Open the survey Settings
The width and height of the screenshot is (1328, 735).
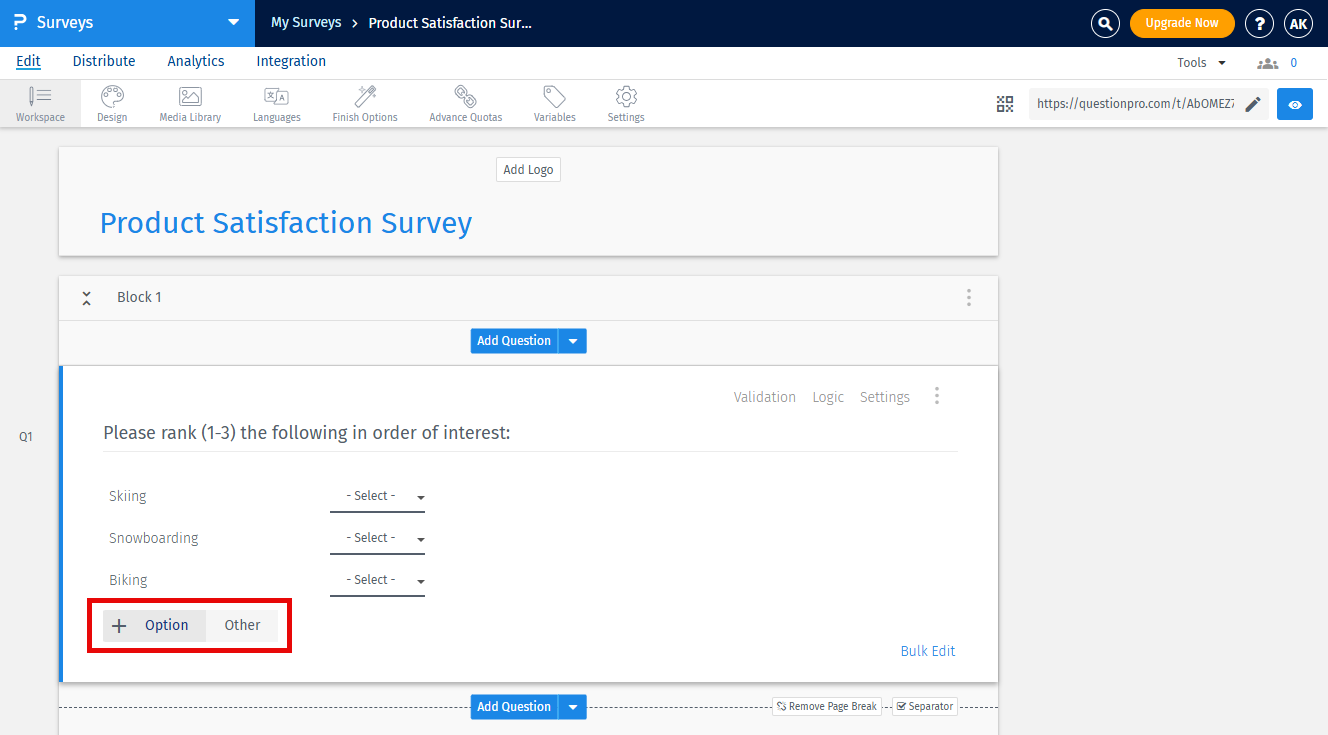pos(625,103)
